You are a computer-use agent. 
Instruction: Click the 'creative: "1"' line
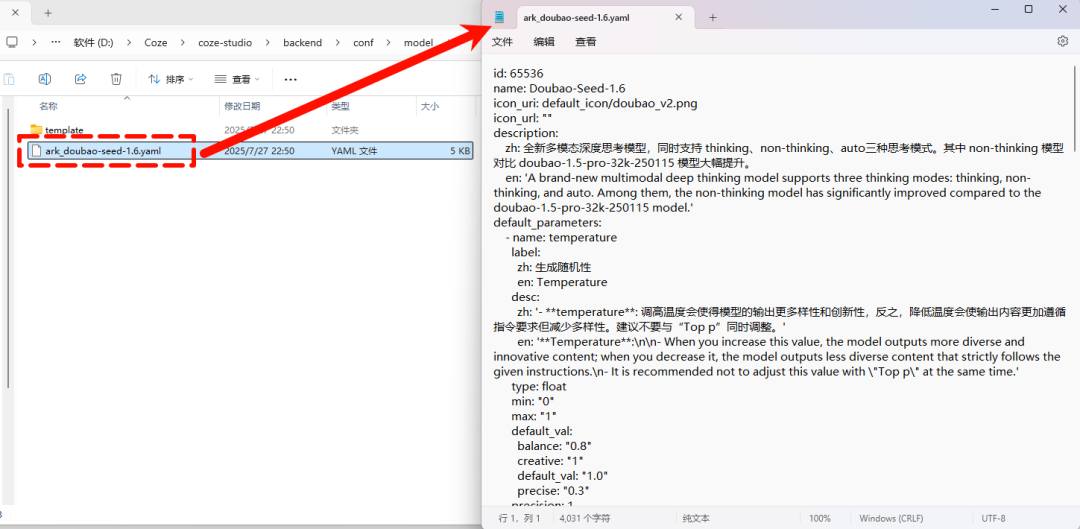pos(550,461)
